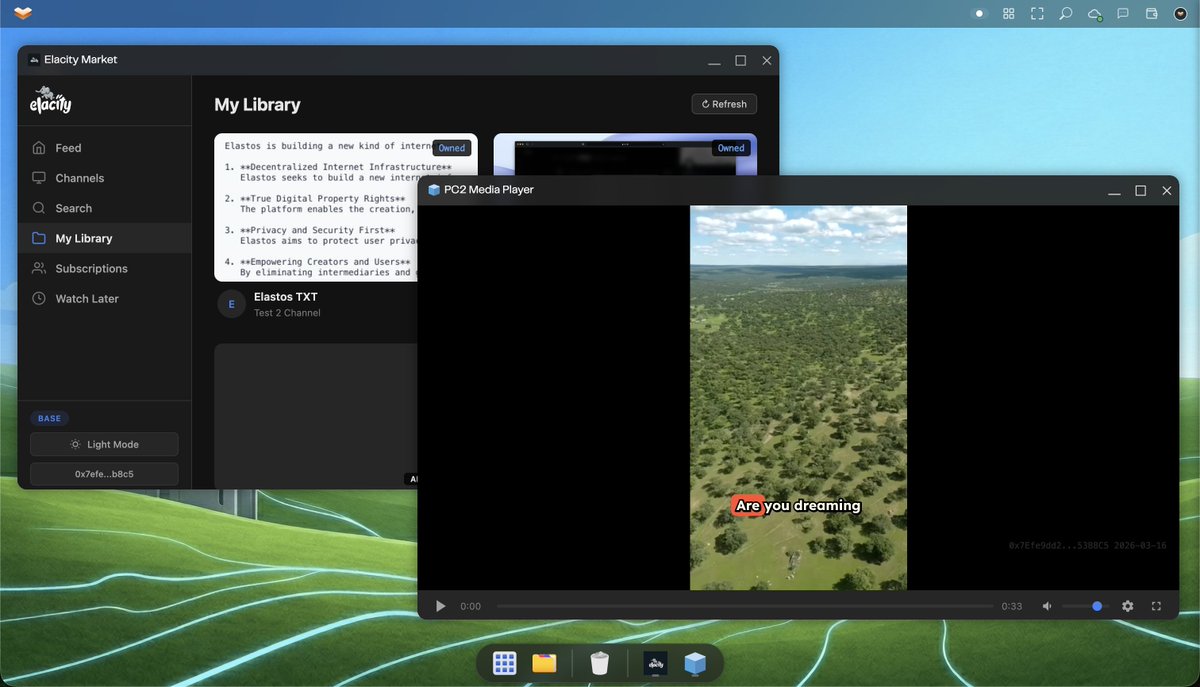The image size is (1200, 687).
Task: Click the wallet address 0x7efe...b8c5 button
Action: click(x=104, y=474)
